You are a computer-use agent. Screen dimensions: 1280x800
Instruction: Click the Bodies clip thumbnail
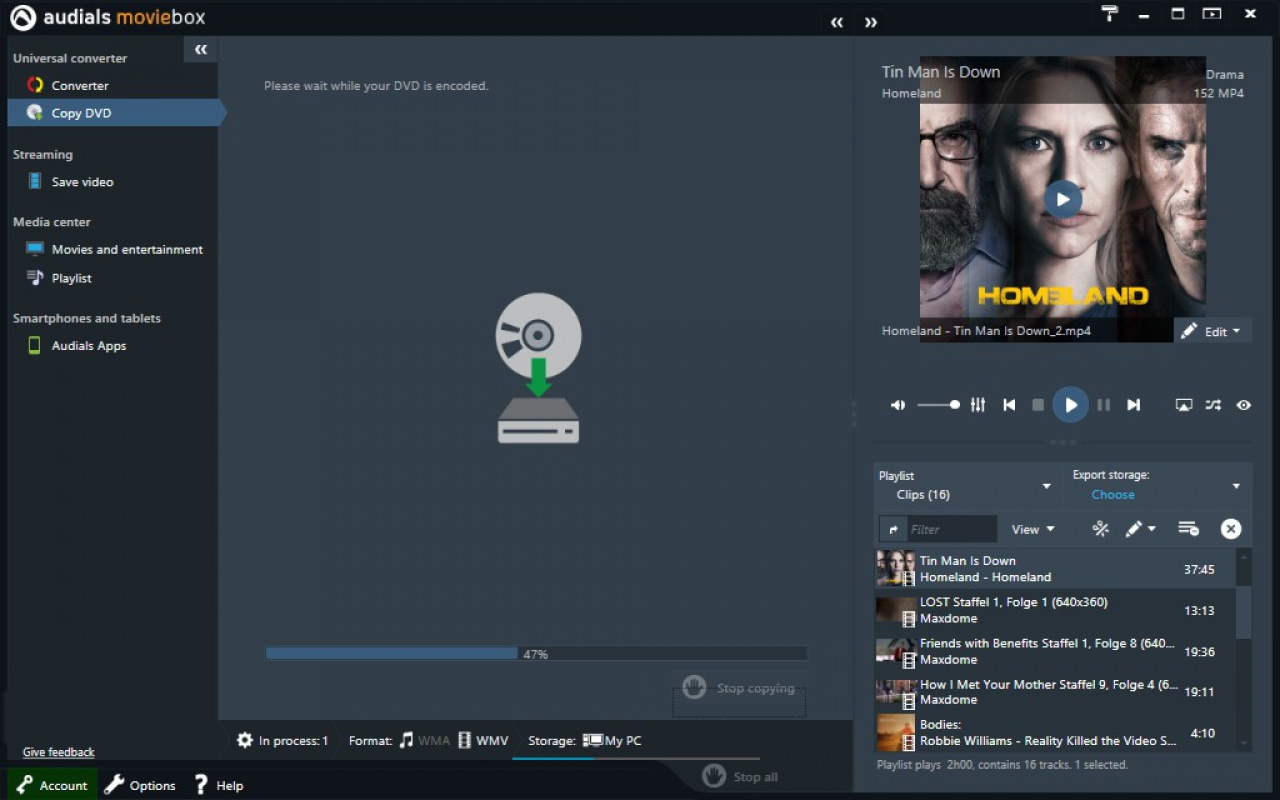896,733
